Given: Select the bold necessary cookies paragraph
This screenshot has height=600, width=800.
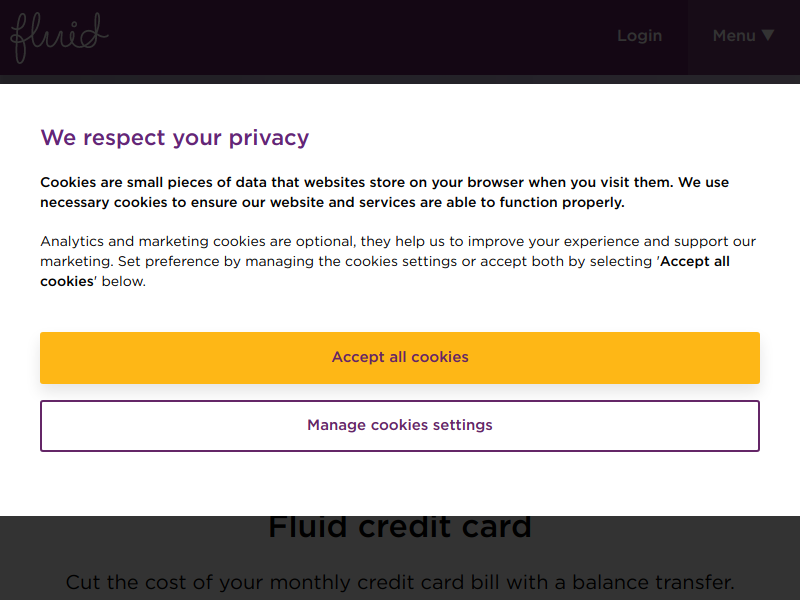Looking at the screenshot, I should pyautogui.click(x=384, y=192).
